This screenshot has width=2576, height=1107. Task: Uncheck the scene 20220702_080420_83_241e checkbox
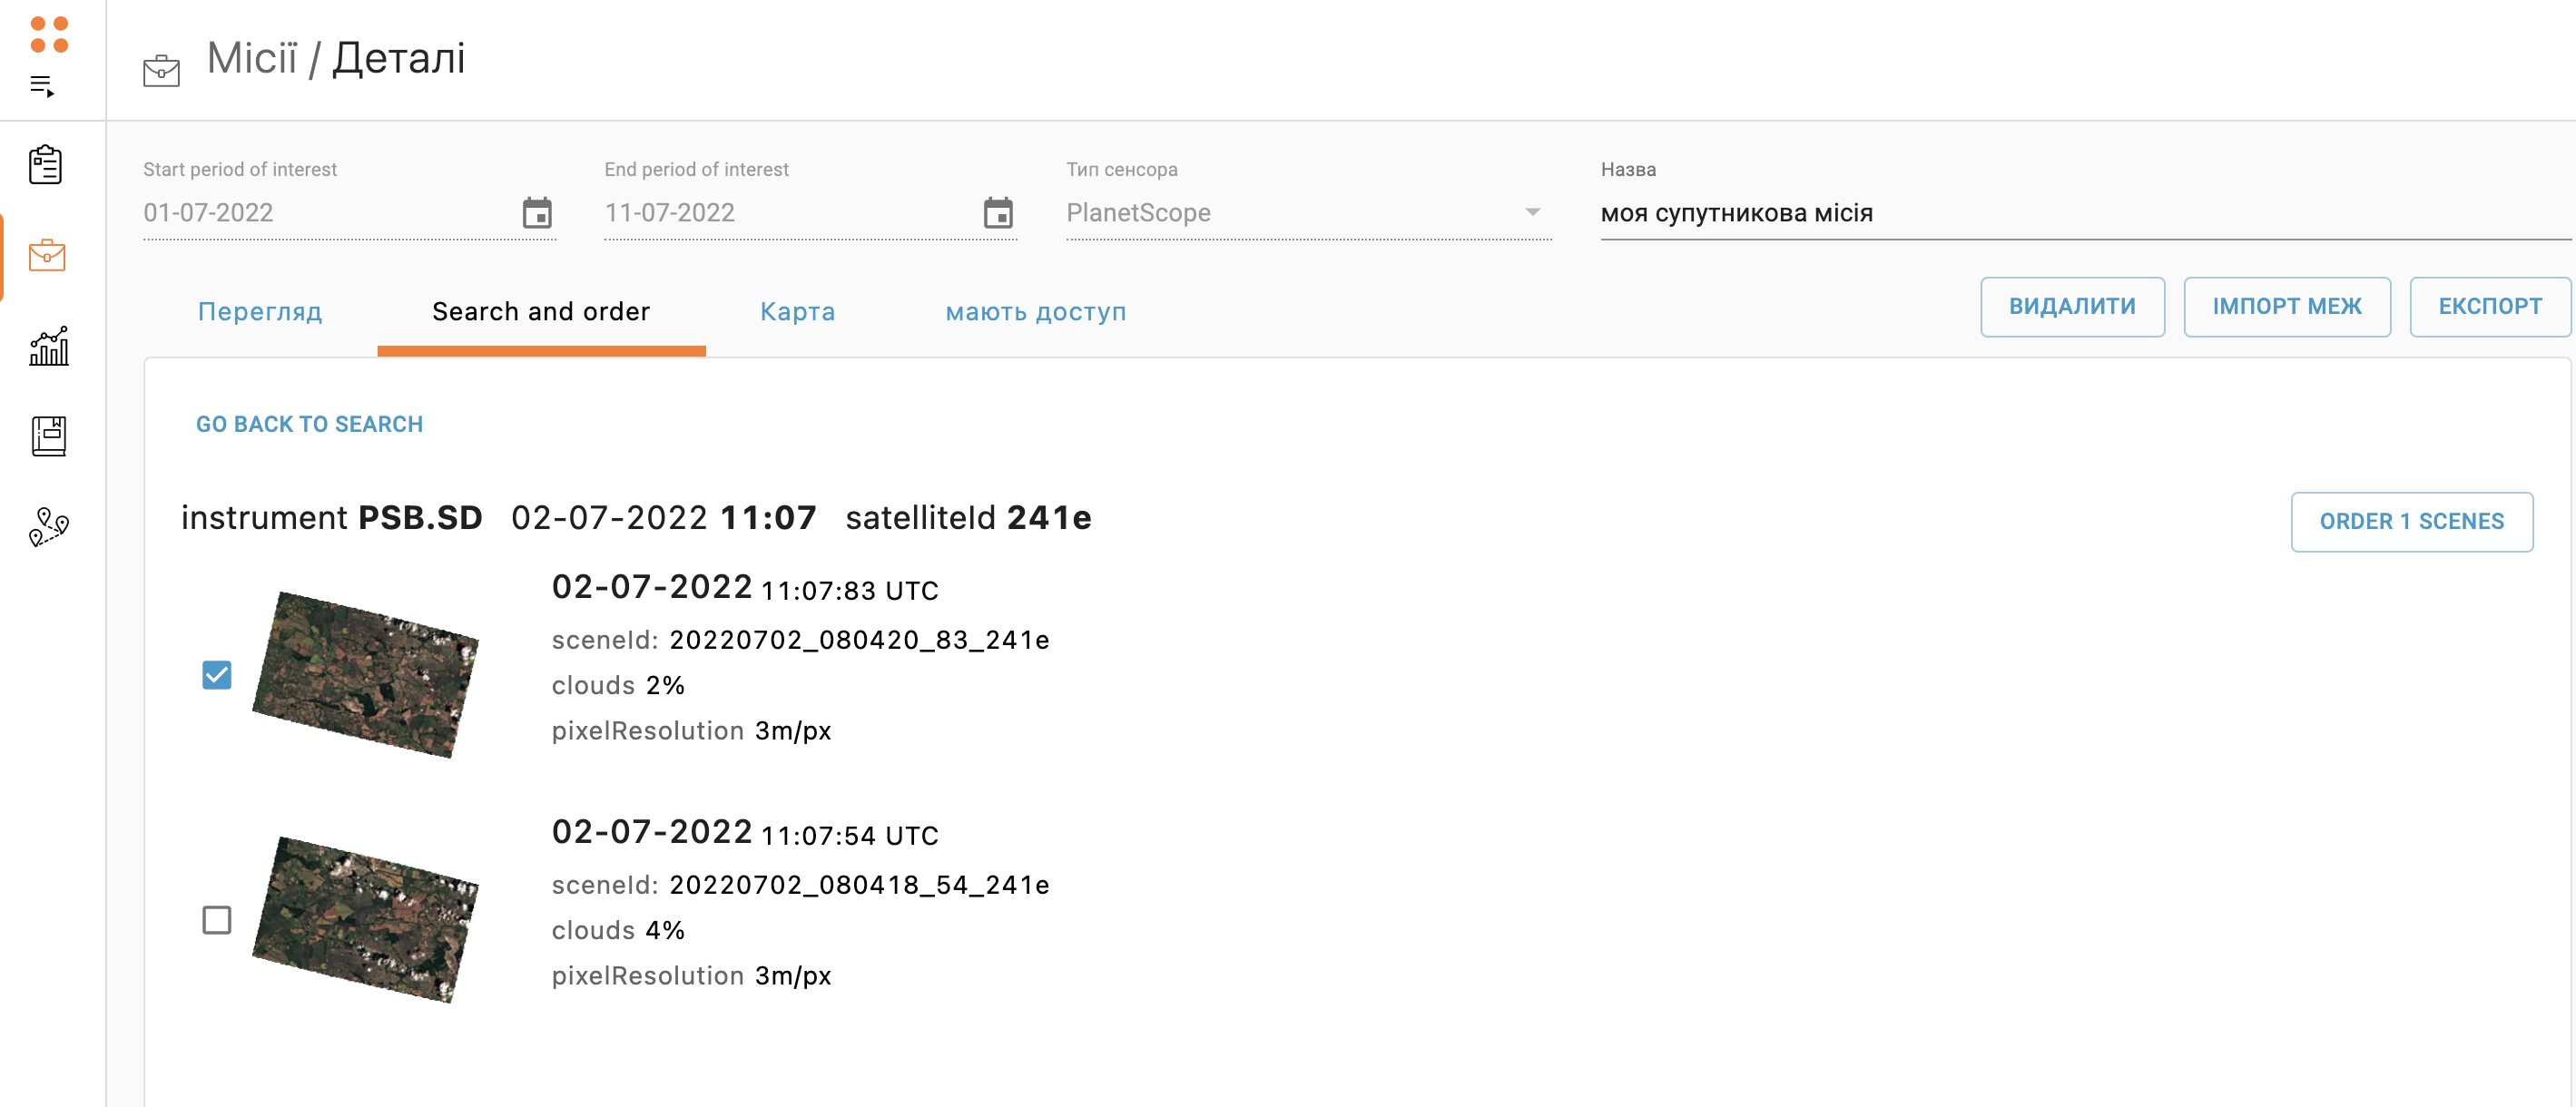click(216, 675)
